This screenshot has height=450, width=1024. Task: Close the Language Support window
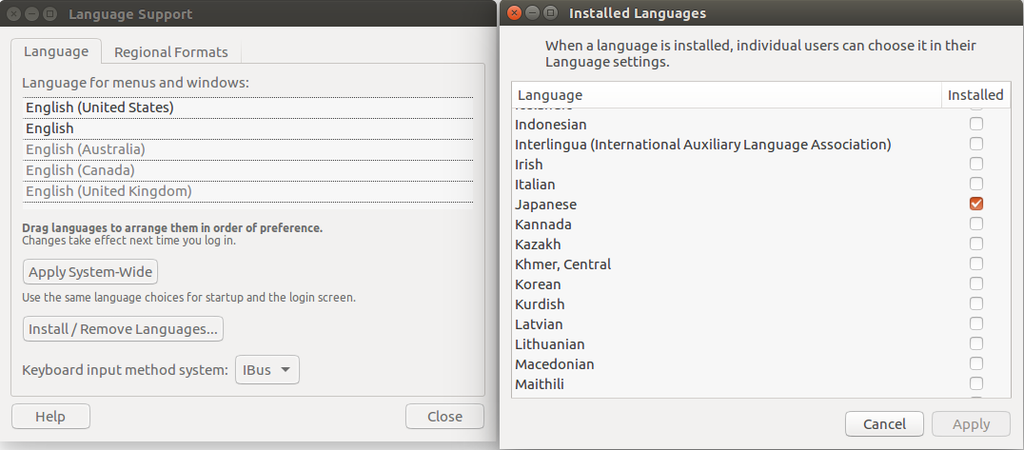click(14, 14)
